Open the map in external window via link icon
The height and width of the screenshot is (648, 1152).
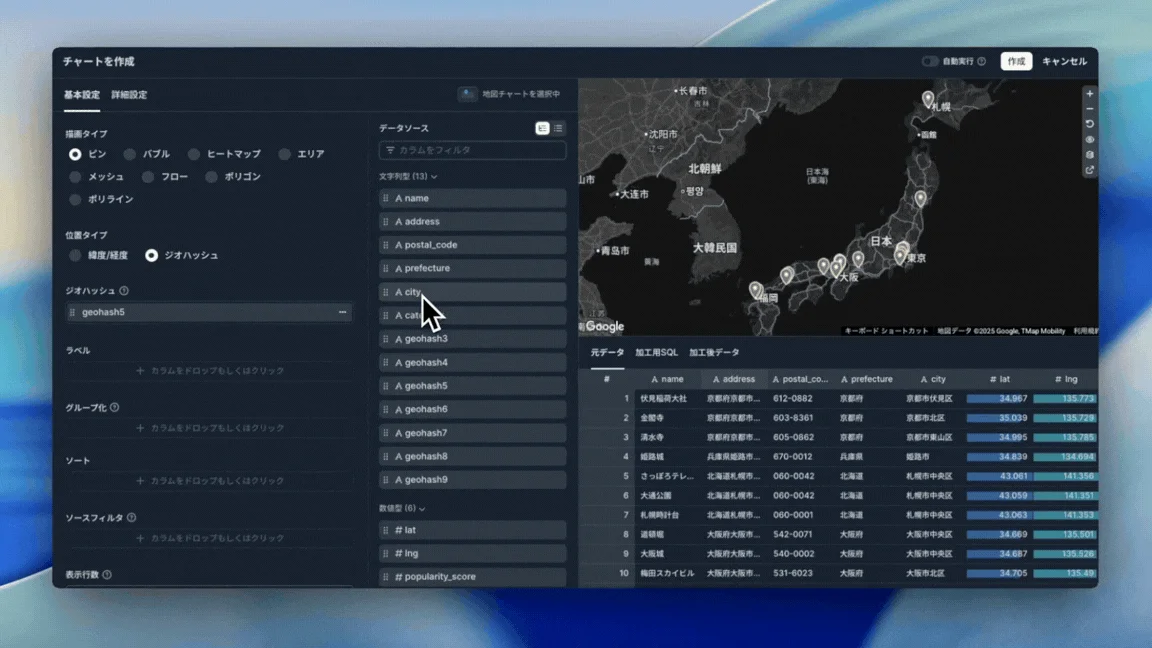point(1088,169)
